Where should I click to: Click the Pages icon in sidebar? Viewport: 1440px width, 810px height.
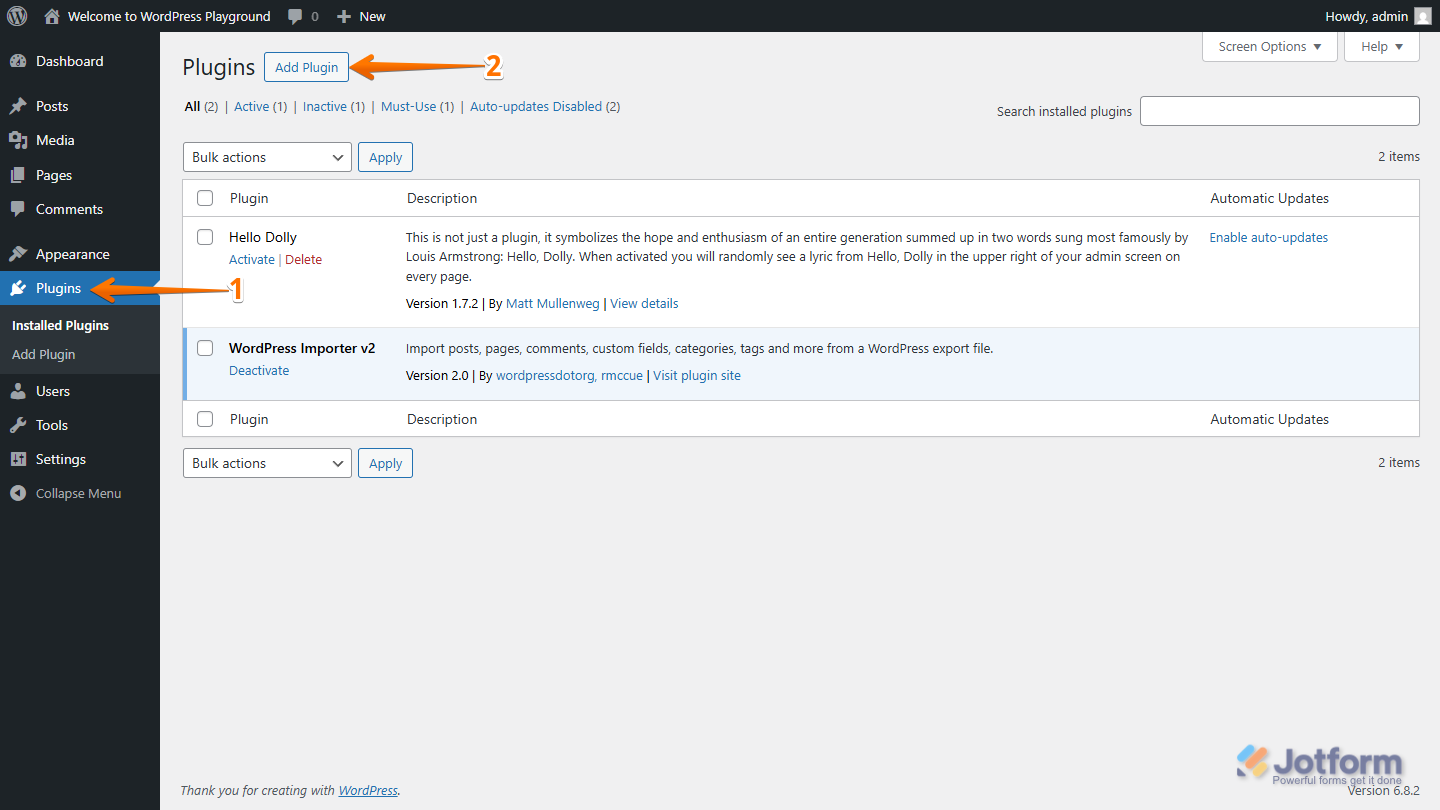(18, 175)
